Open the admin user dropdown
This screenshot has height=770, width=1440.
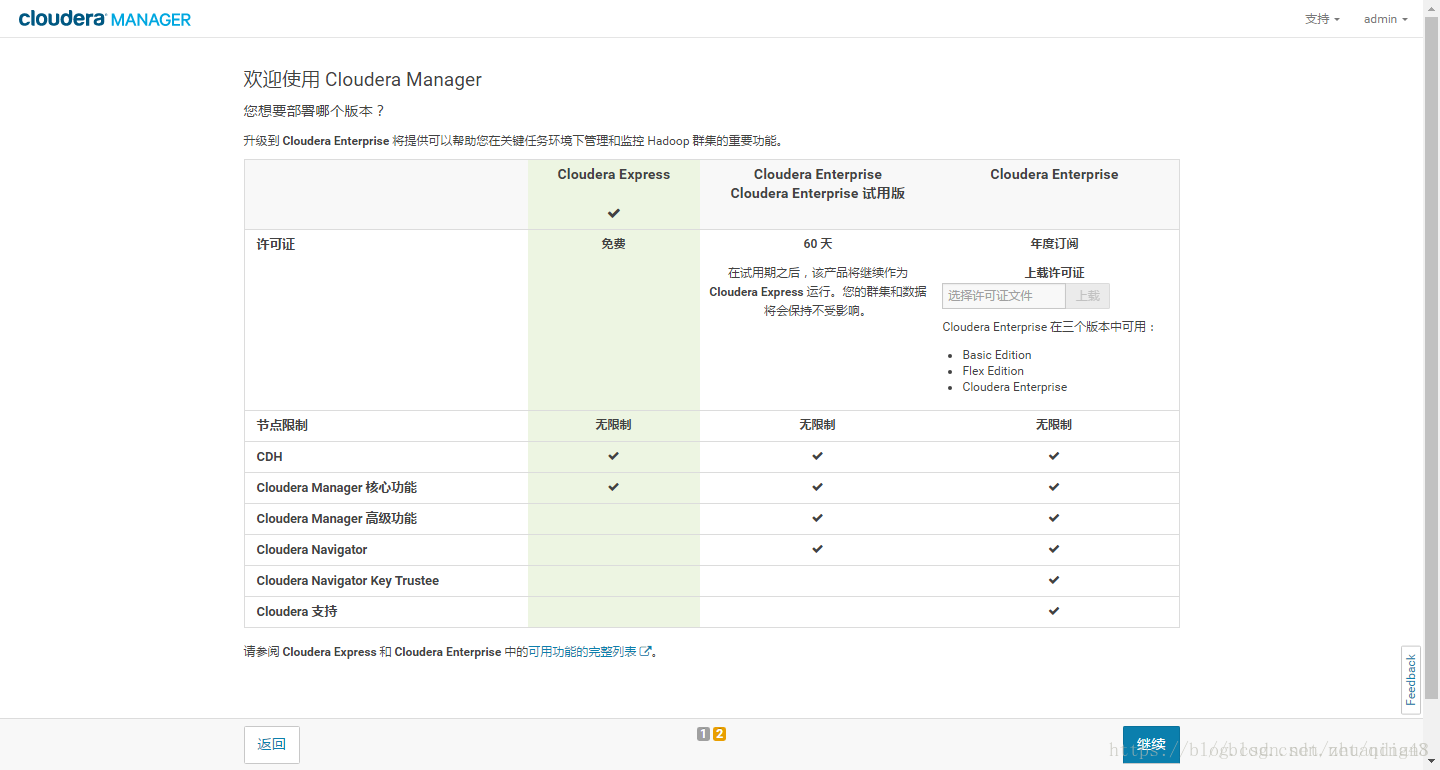tap(1385, 19)
